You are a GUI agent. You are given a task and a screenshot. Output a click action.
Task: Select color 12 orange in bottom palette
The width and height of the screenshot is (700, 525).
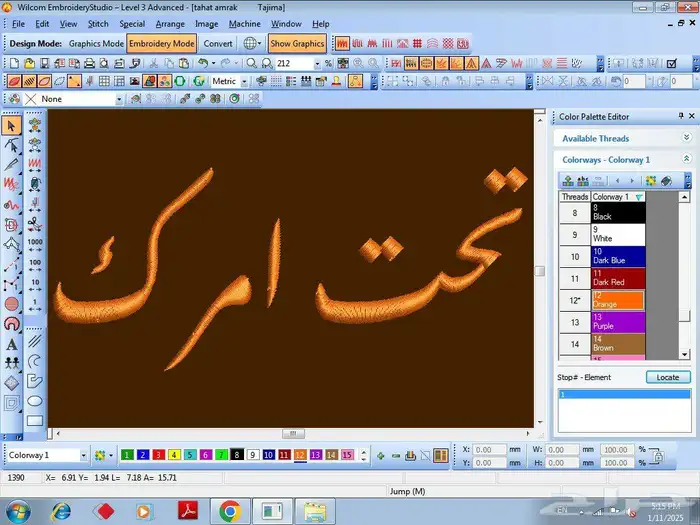[x=300, y=455]
